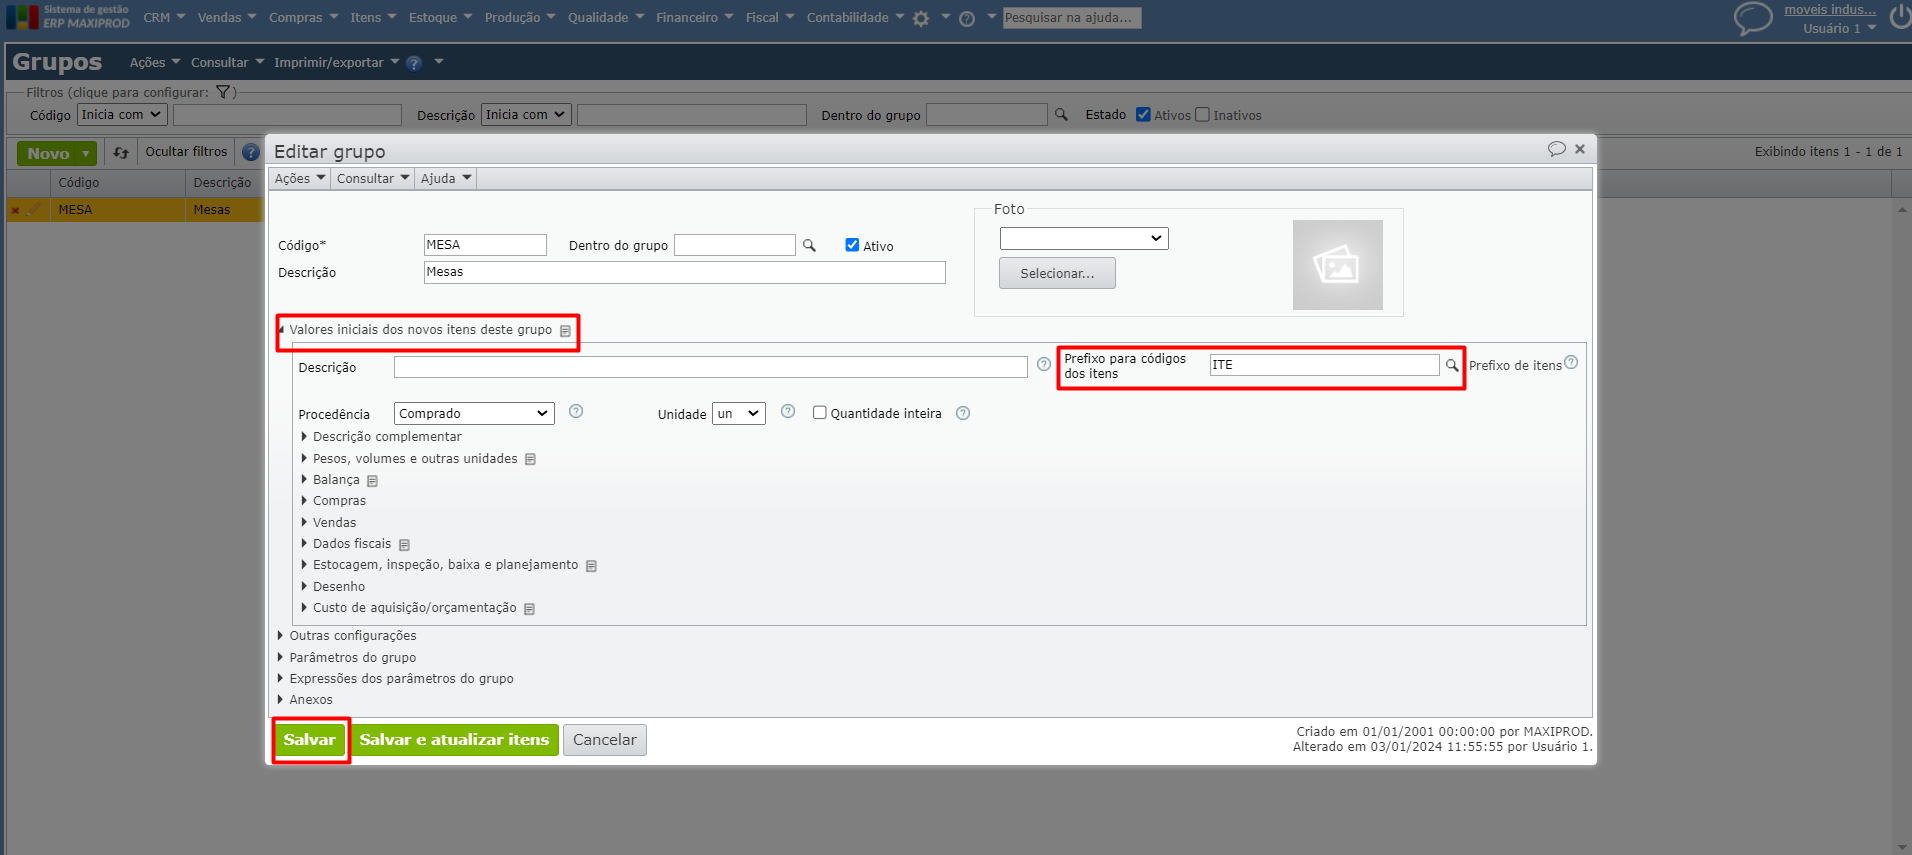The width and height of the screenshot is (1912, 855).
Task: Click the settings gear icon in top menu
Action: click(921, 18)
